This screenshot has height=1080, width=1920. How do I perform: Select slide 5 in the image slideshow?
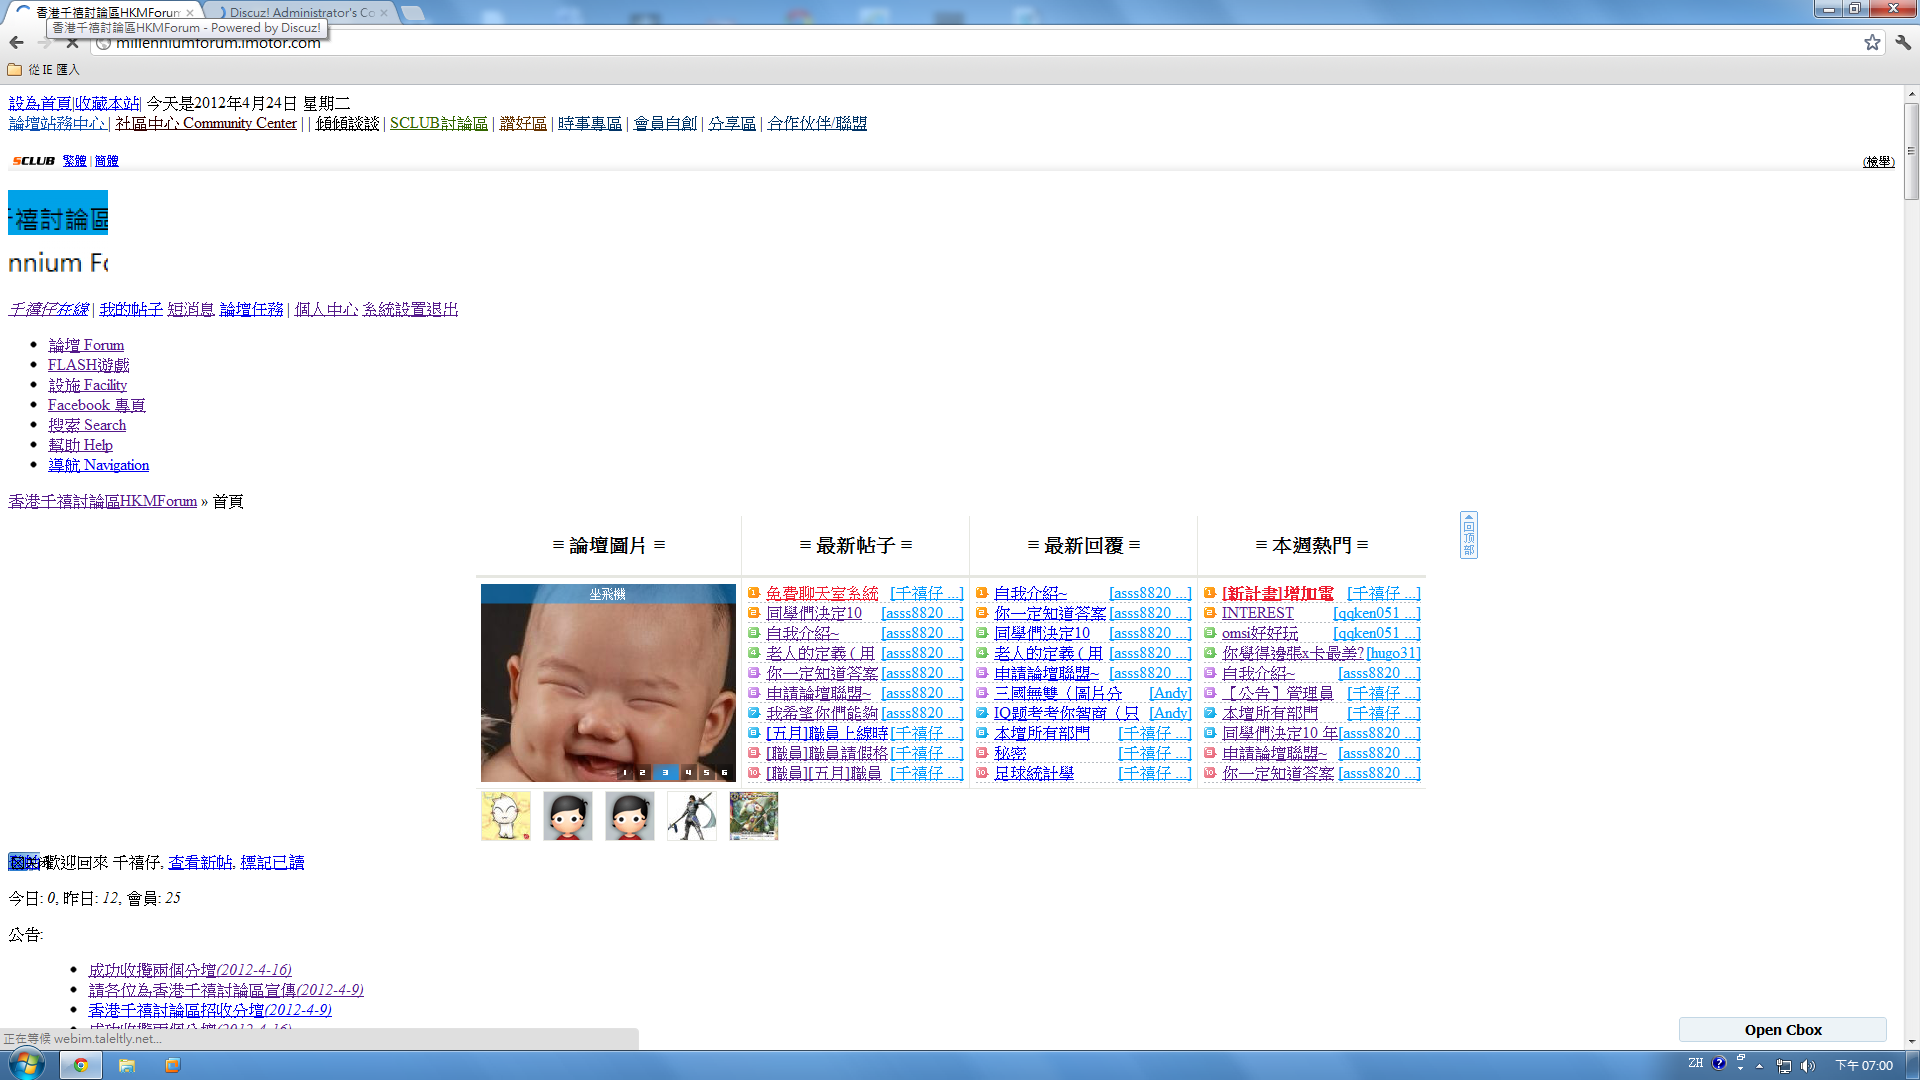tap(706, 772)
